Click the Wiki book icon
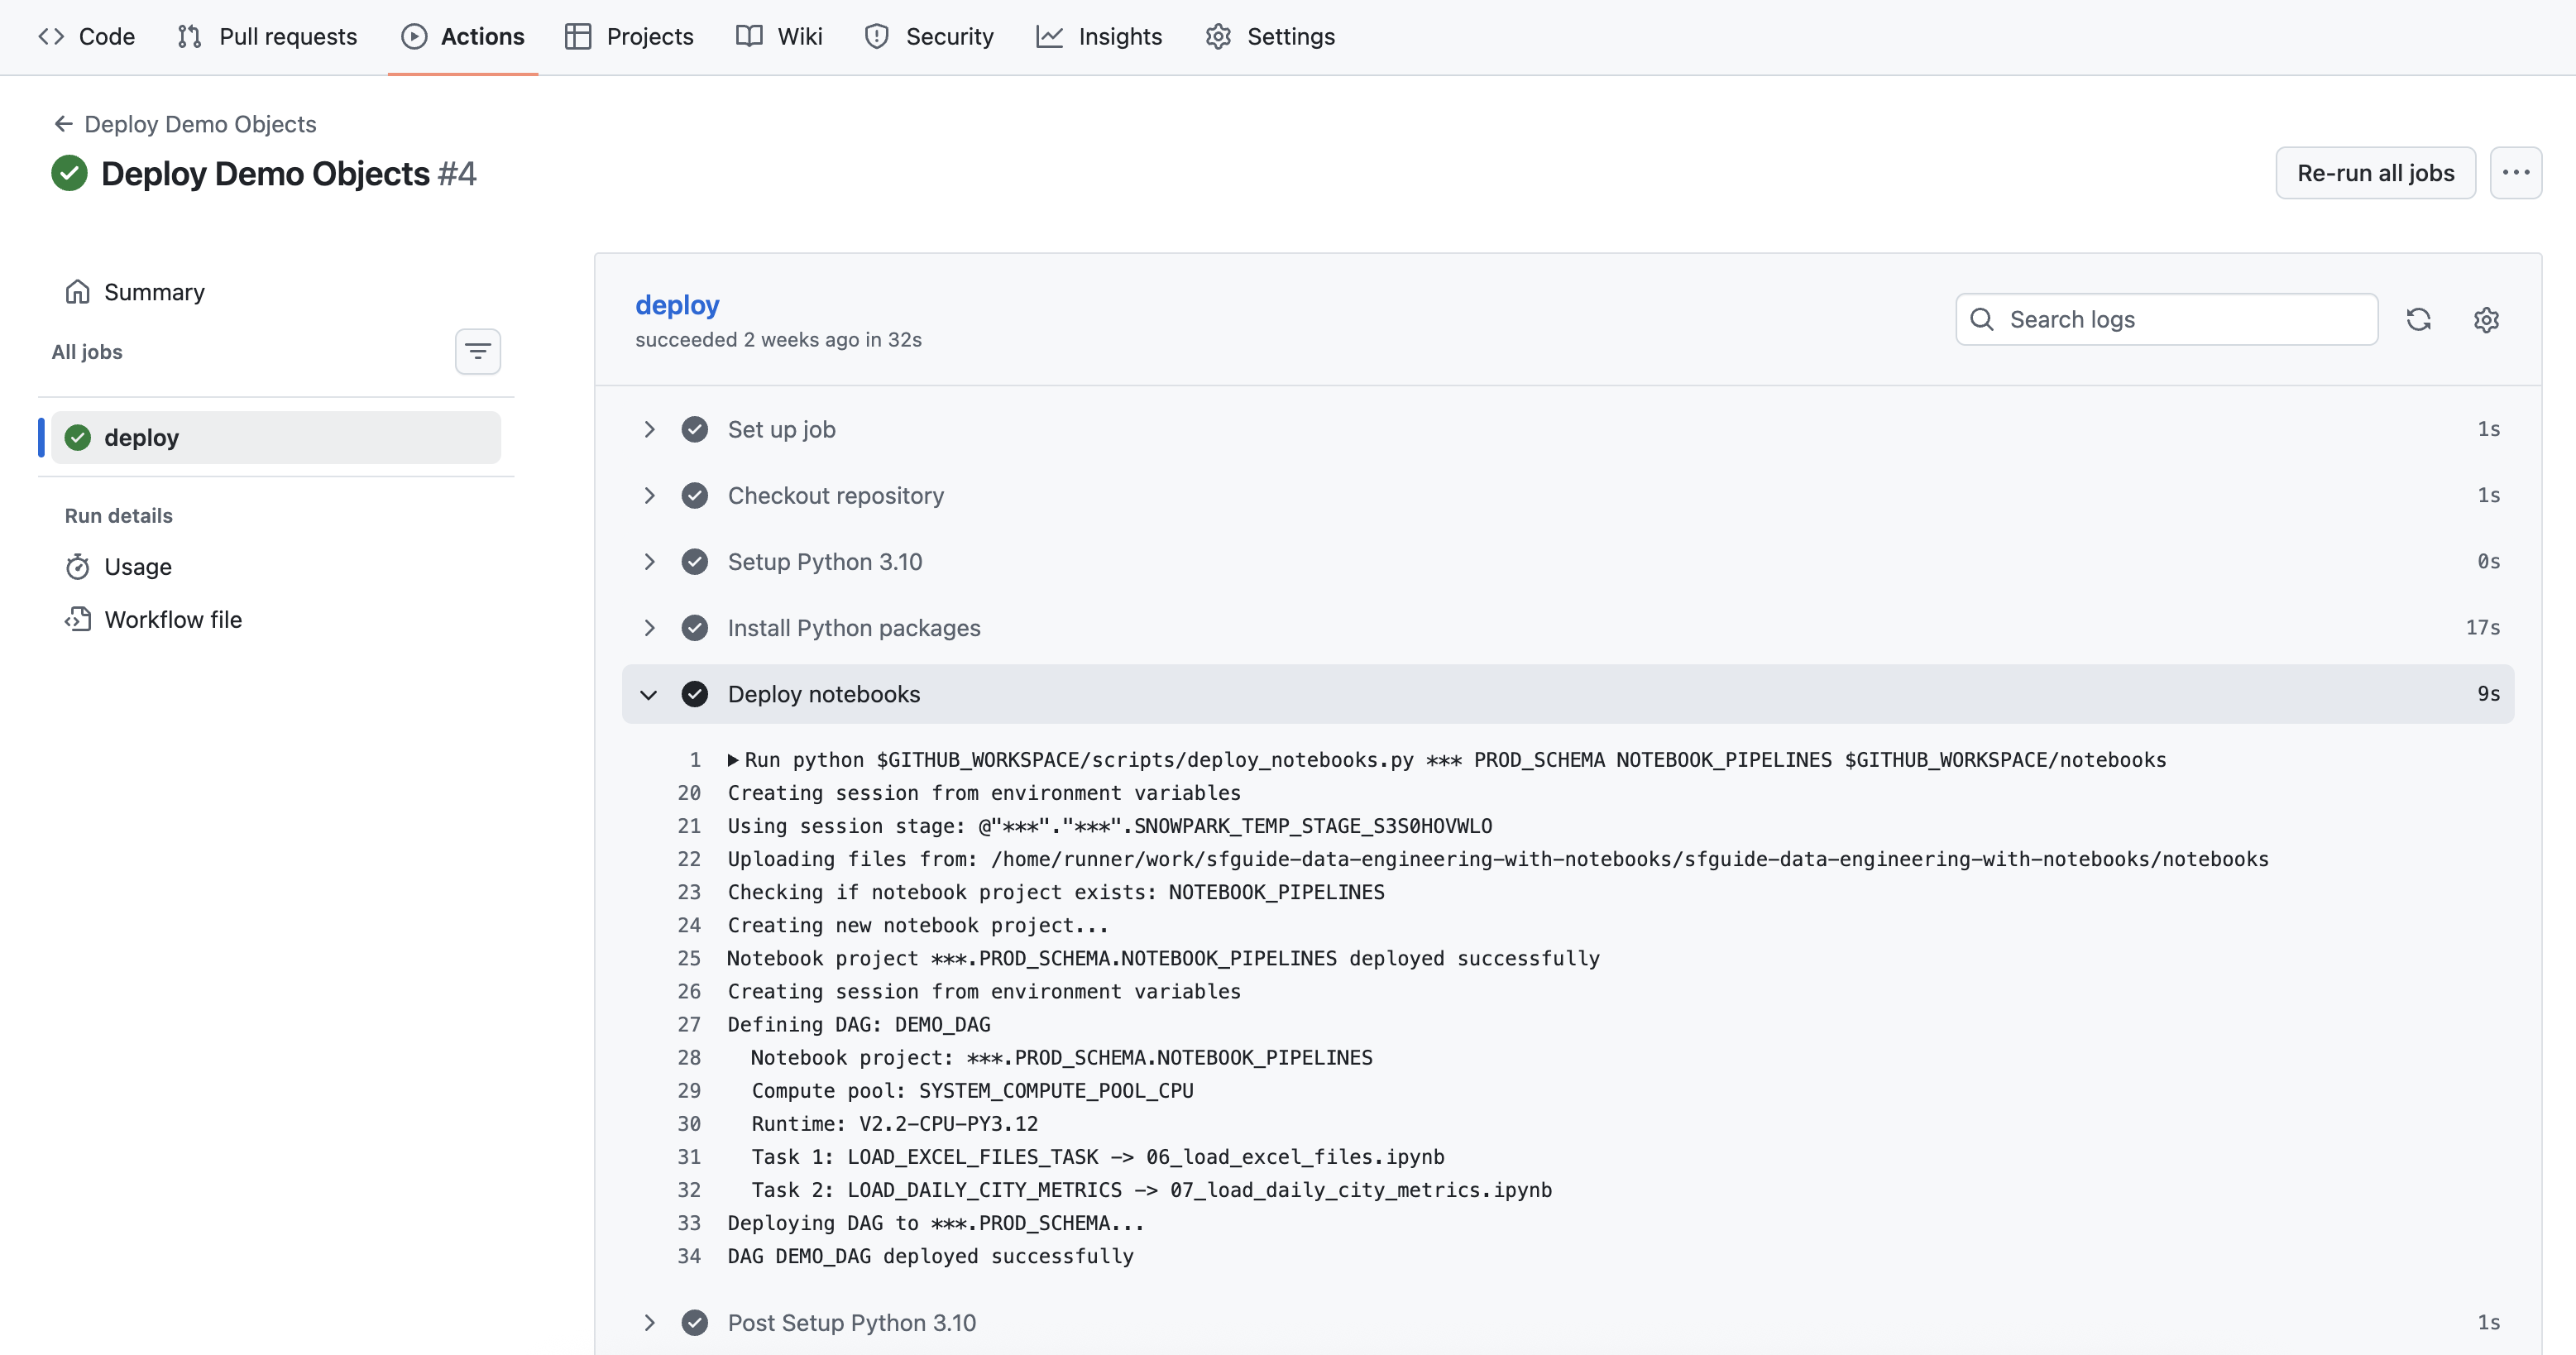 coord(749,37)
